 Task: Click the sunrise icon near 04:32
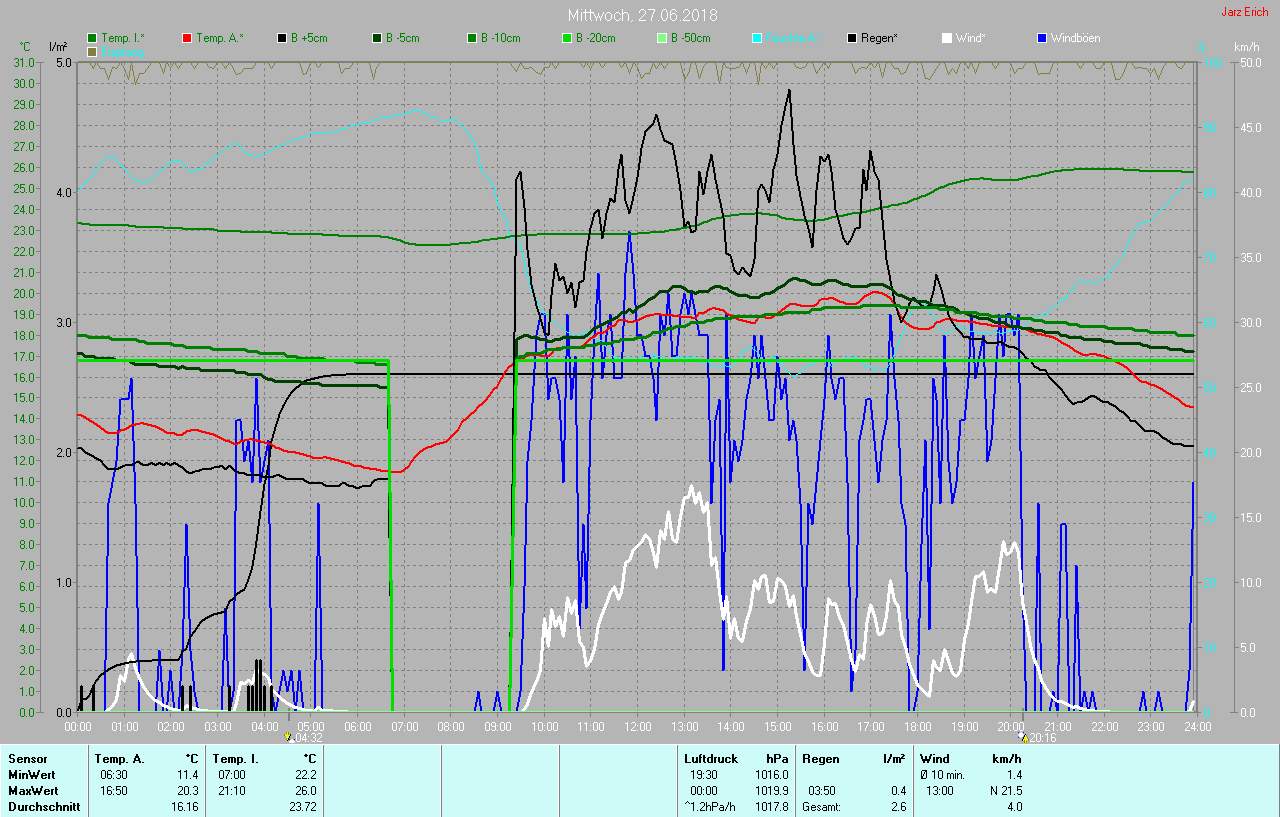tap(289, 737)
